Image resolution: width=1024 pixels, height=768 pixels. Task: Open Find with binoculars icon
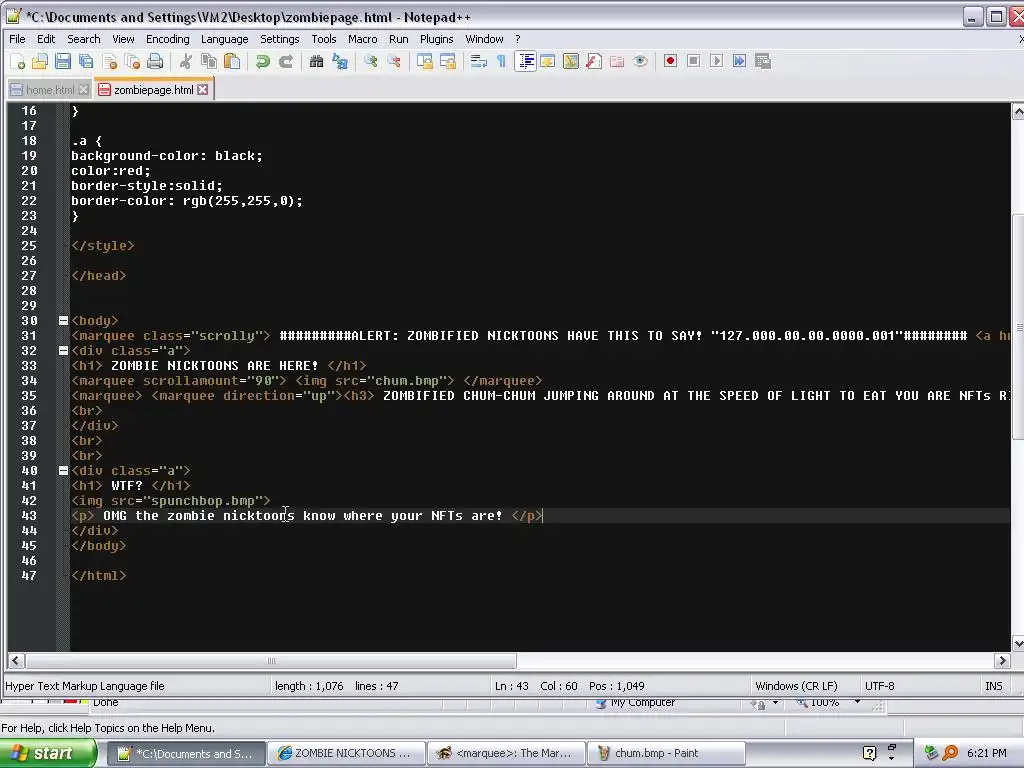317,61
